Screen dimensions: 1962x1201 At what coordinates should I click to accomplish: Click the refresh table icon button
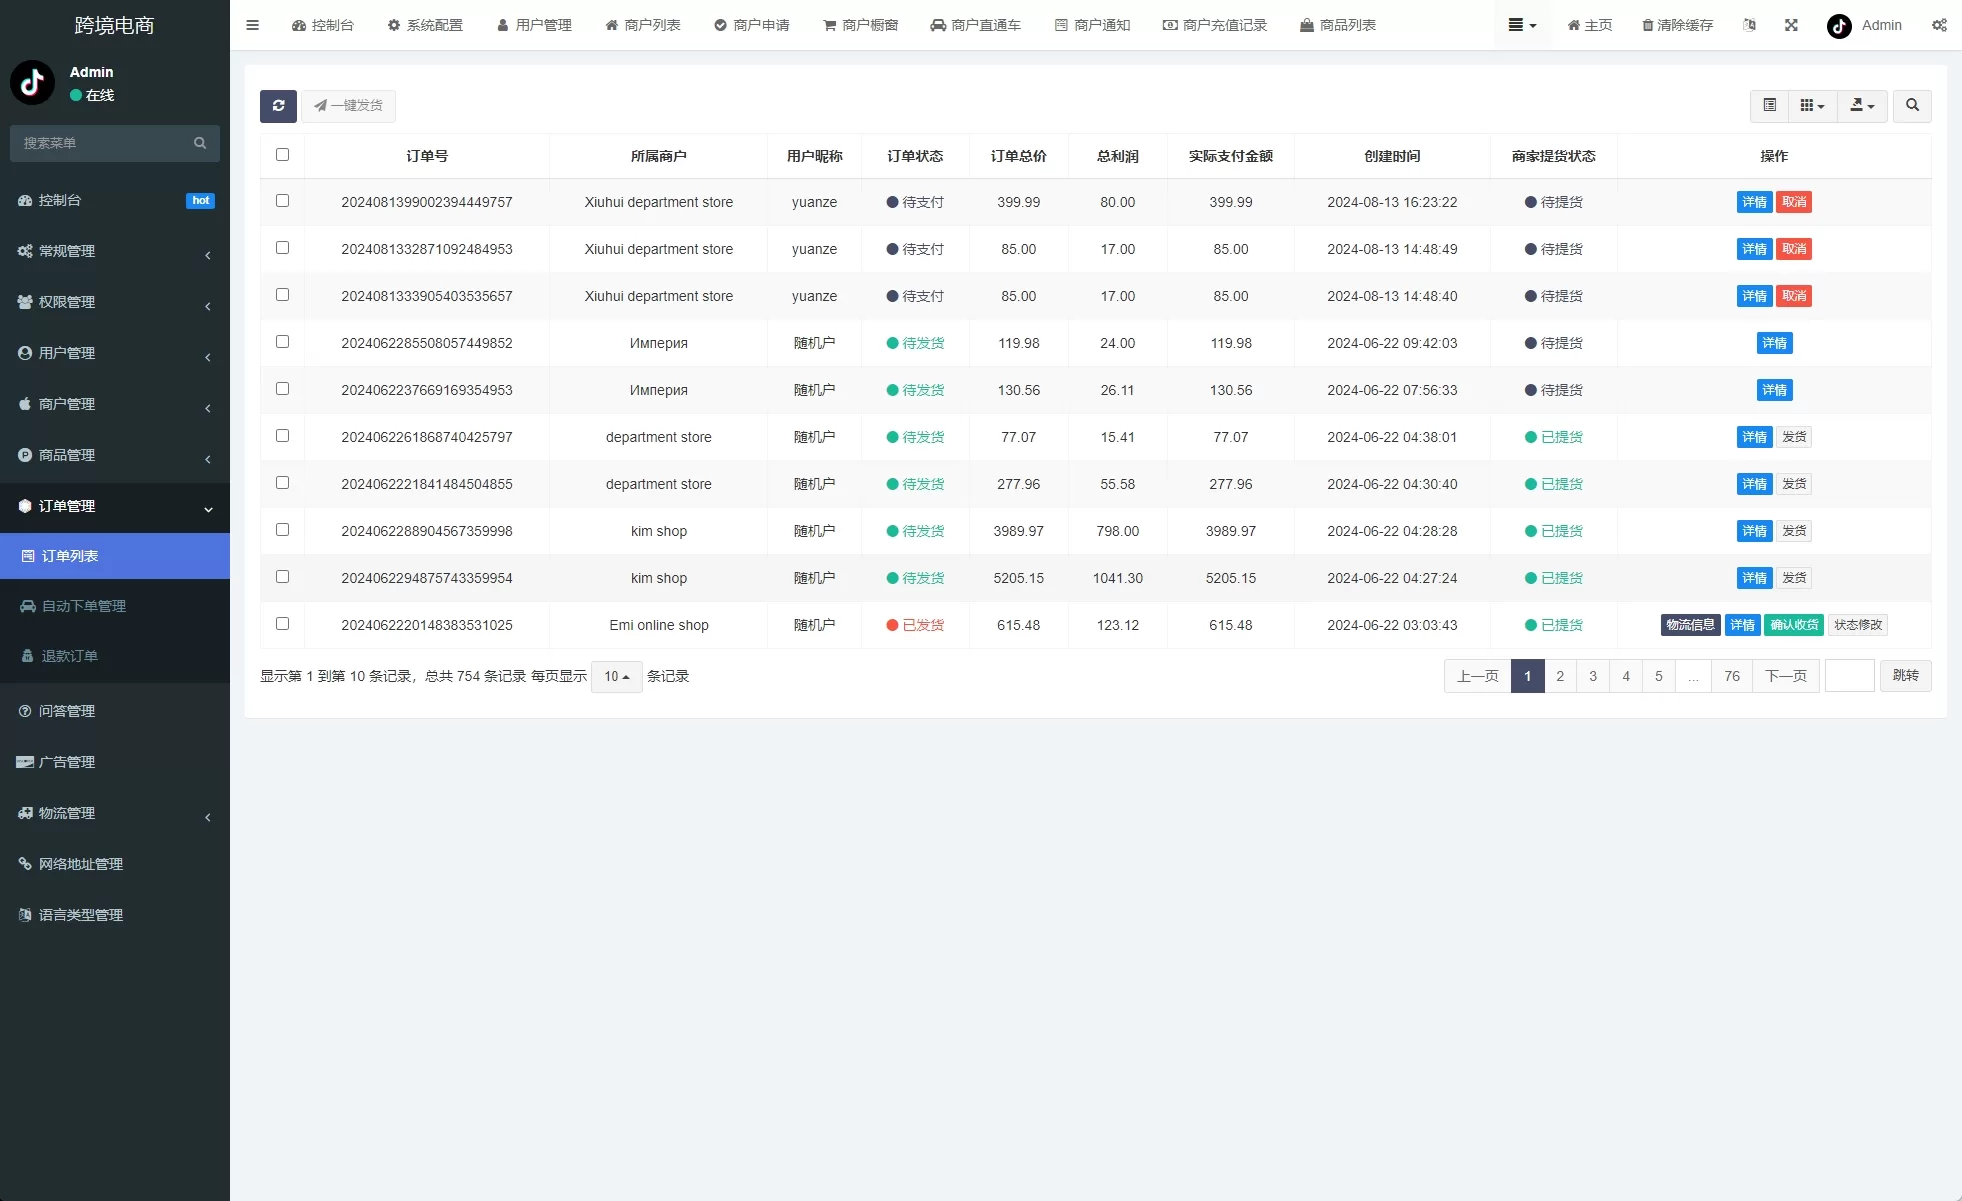click(x=278, y=106)
